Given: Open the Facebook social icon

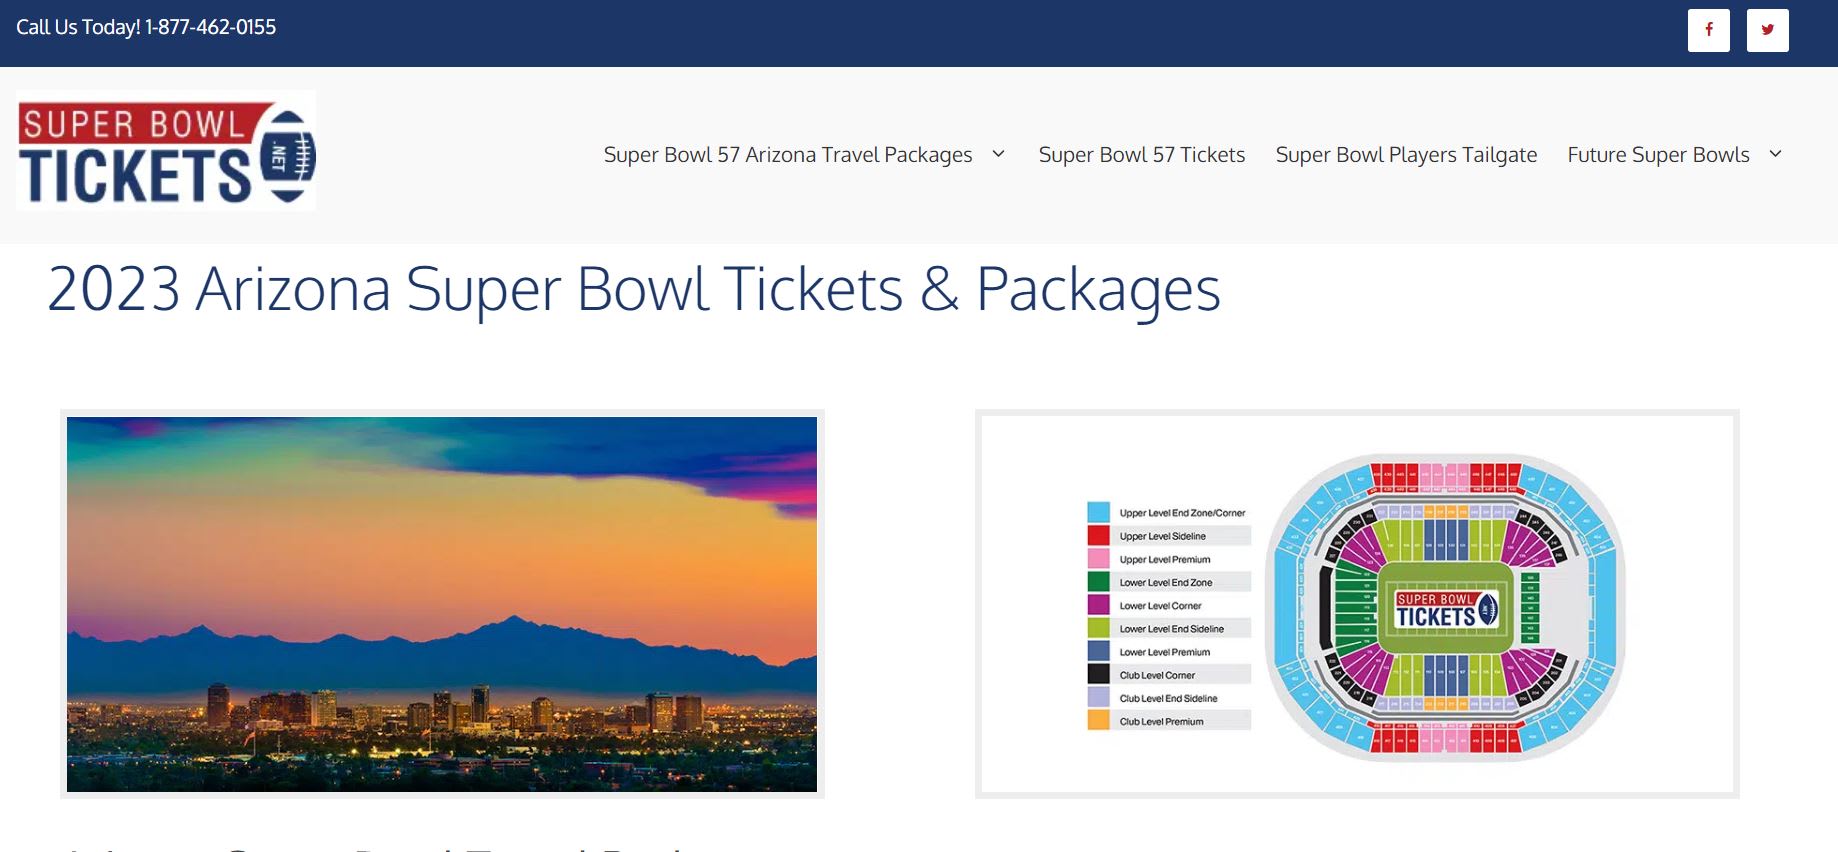Looking at the screenshot, I should tap(1708, 30).
